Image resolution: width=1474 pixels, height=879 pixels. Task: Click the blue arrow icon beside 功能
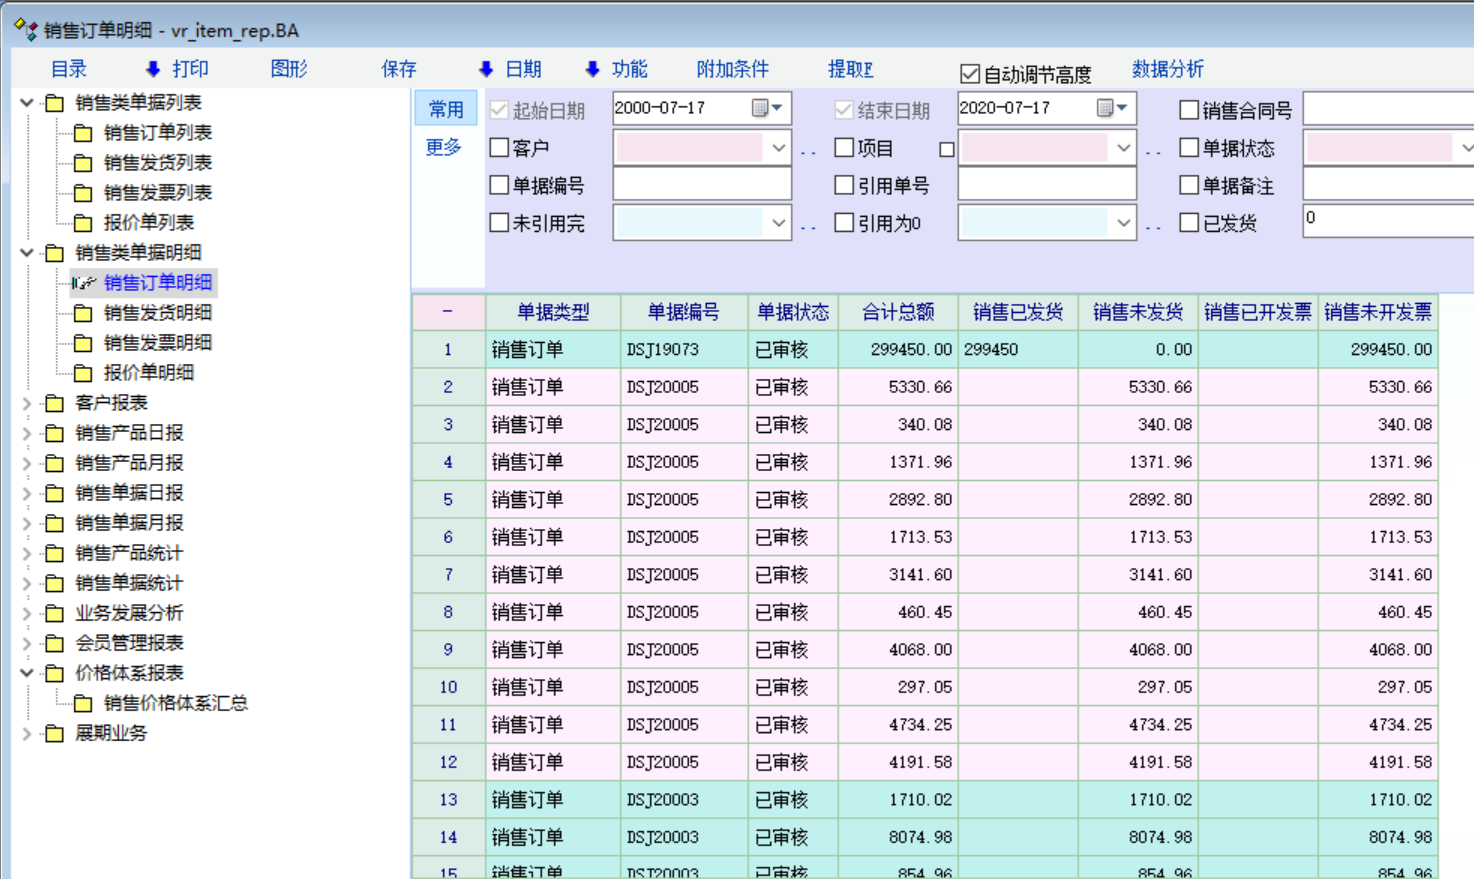pyautogui.click(x=592, y=69)
